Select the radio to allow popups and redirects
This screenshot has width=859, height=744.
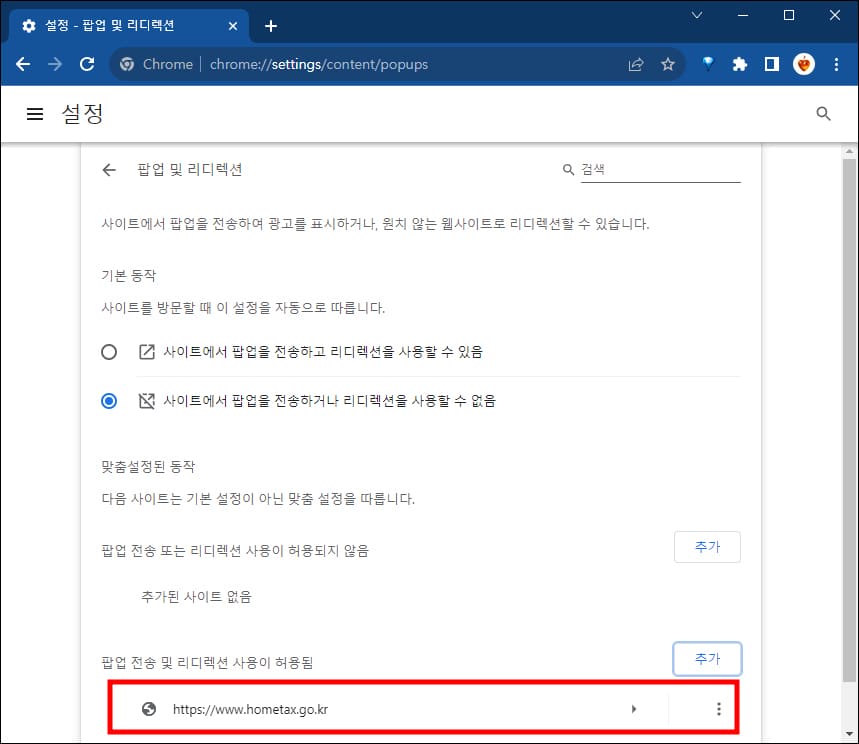[109, 352]
